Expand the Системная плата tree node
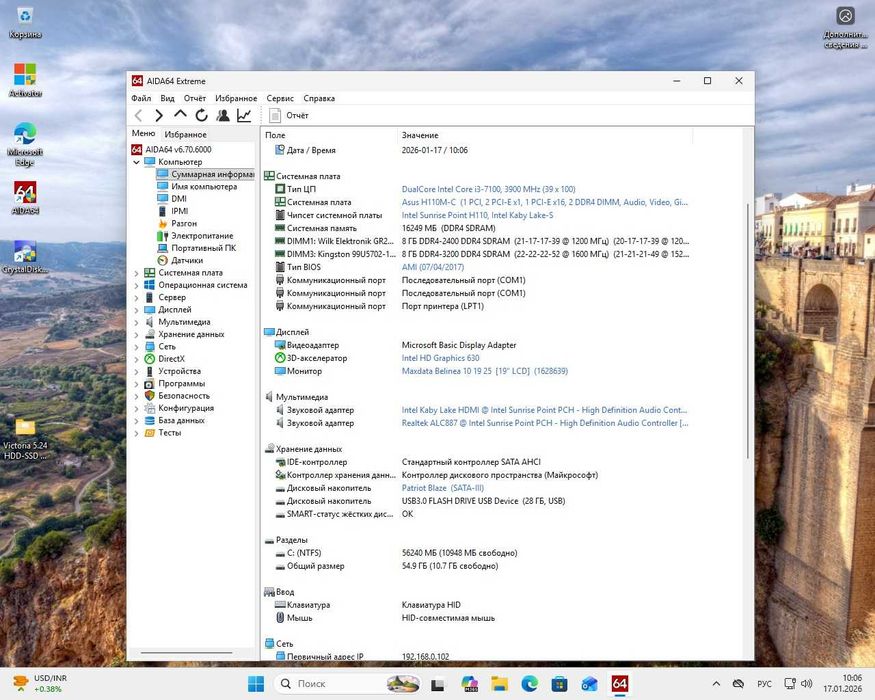 (x=136, y=273)
